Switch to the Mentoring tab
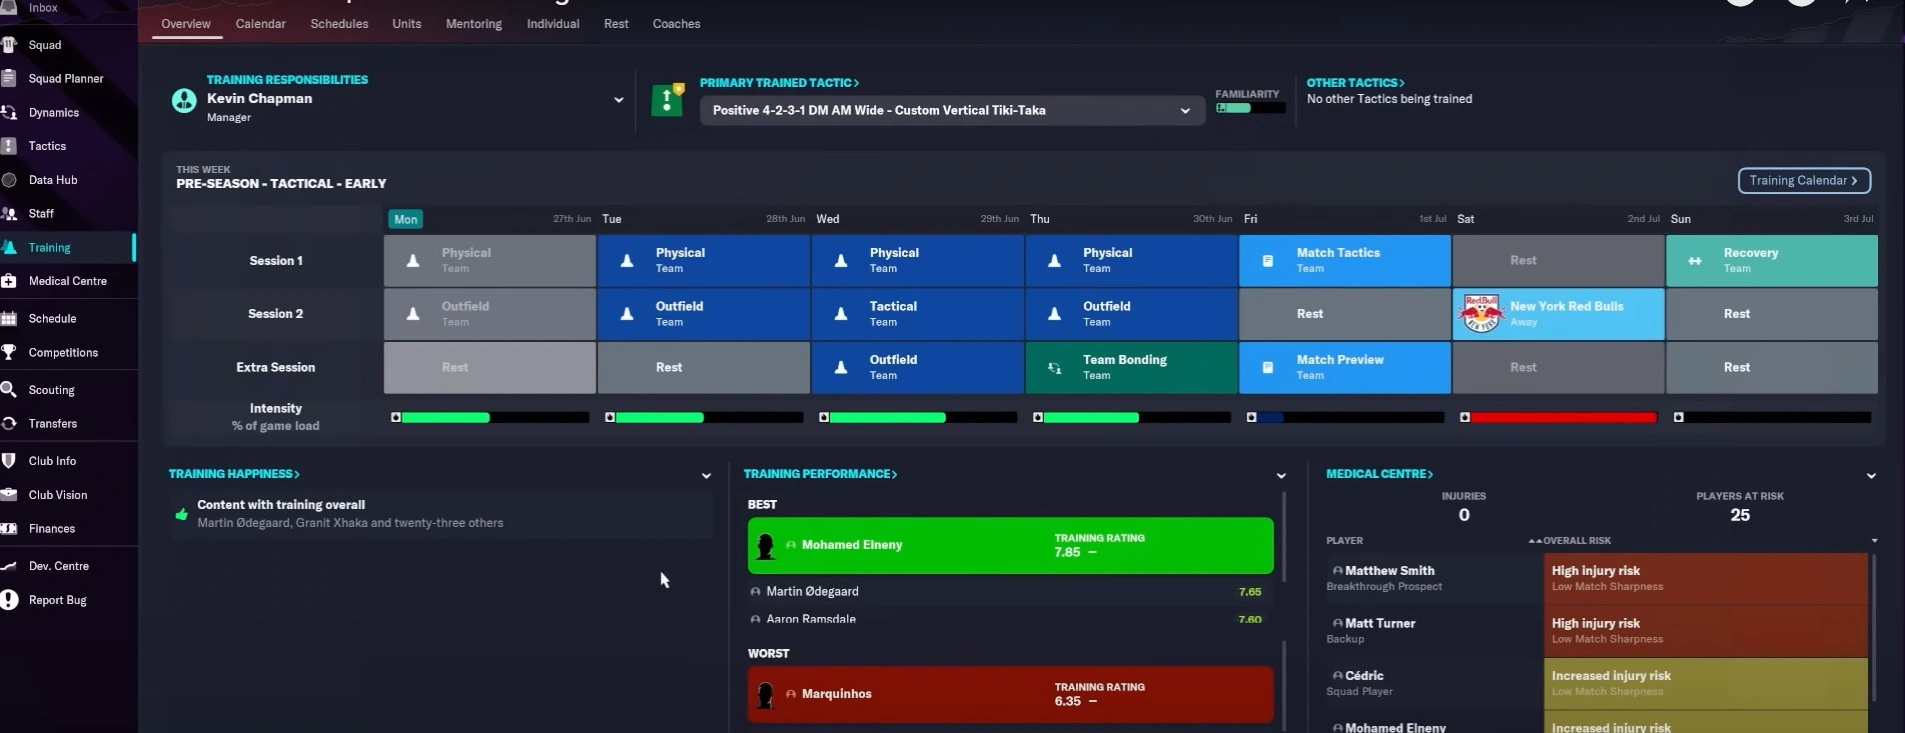This screenshot has width=1905, height=733. tap(473, 24)
